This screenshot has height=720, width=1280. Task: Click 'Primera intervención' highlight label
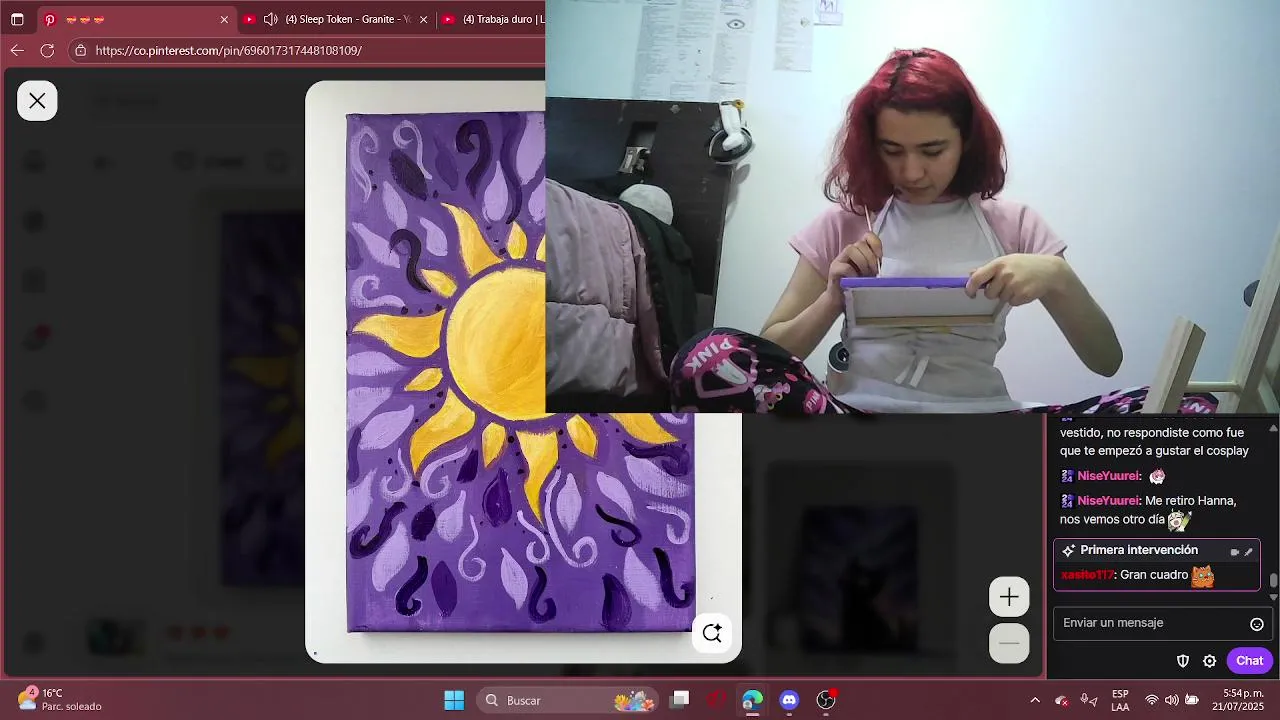(1139, 551)
